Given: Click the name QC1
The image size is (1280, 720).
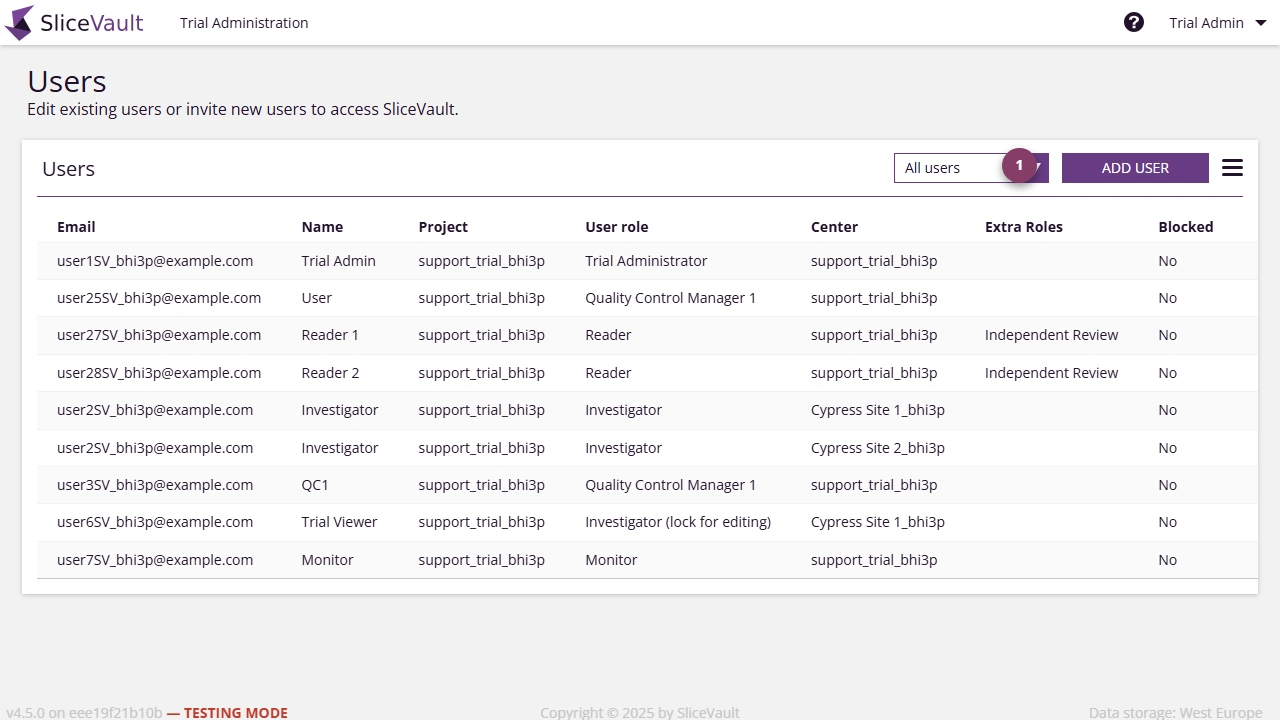Looking at the screenshot, I should (x=315, y=485).
